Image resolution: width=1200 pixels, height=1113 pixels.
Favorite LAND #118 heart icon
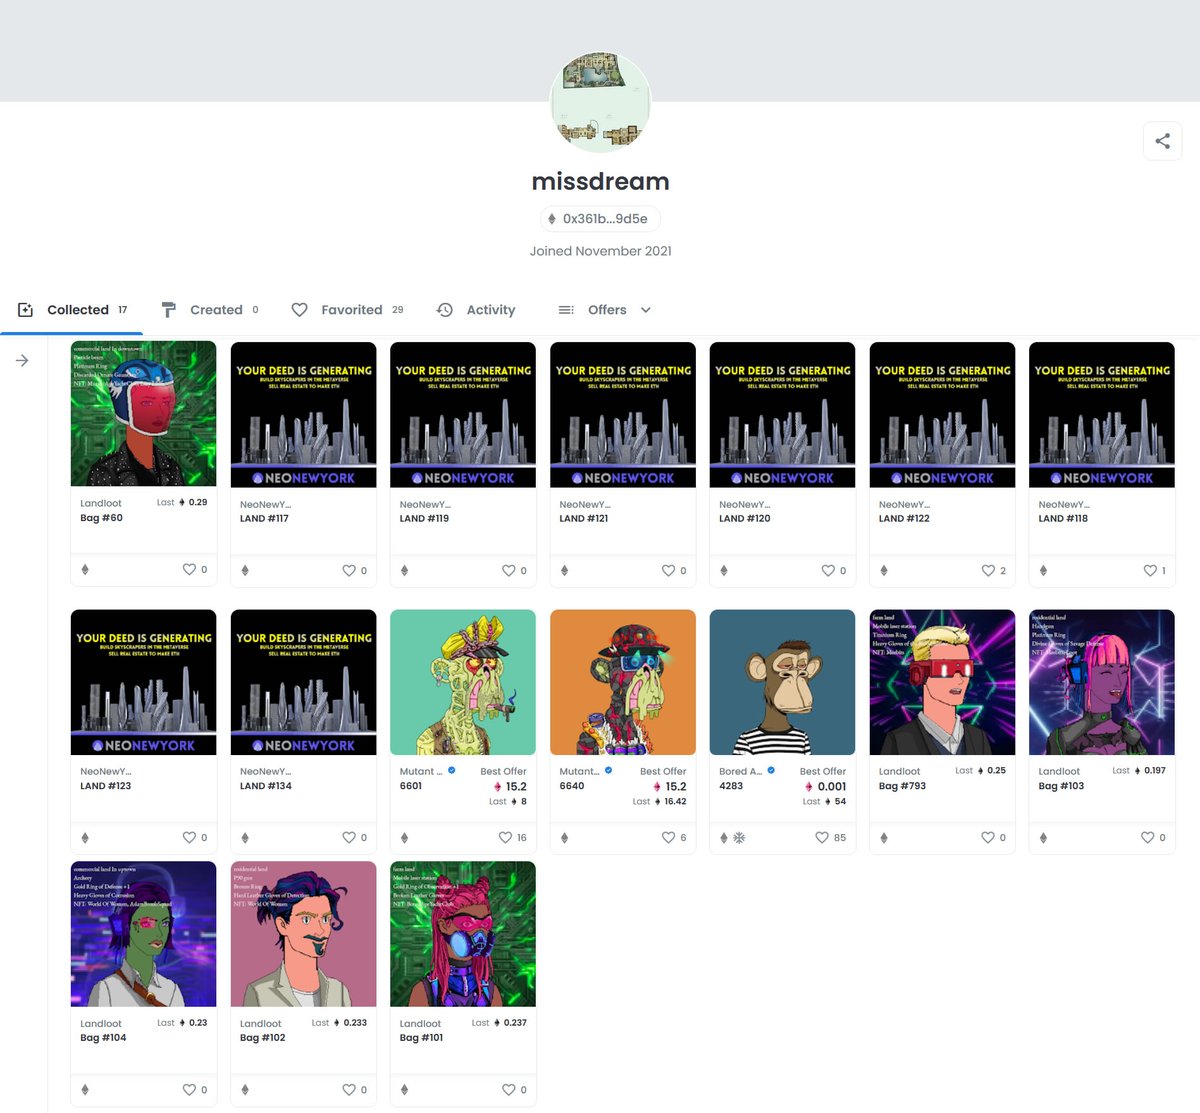coord(1150,571)
